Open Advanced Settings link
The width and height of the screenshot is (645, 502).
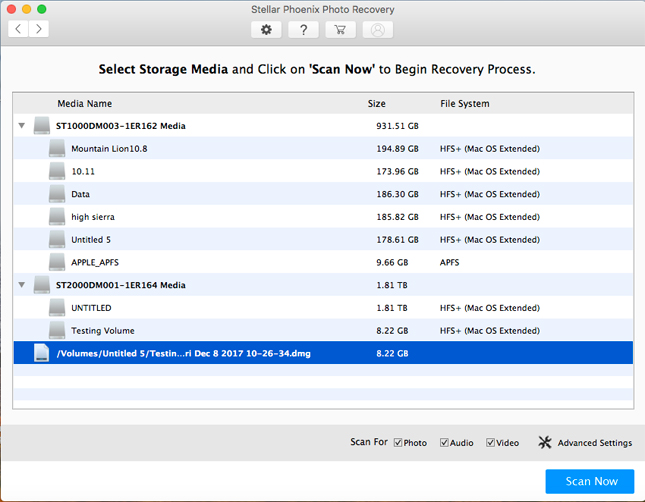click(594, 443)
